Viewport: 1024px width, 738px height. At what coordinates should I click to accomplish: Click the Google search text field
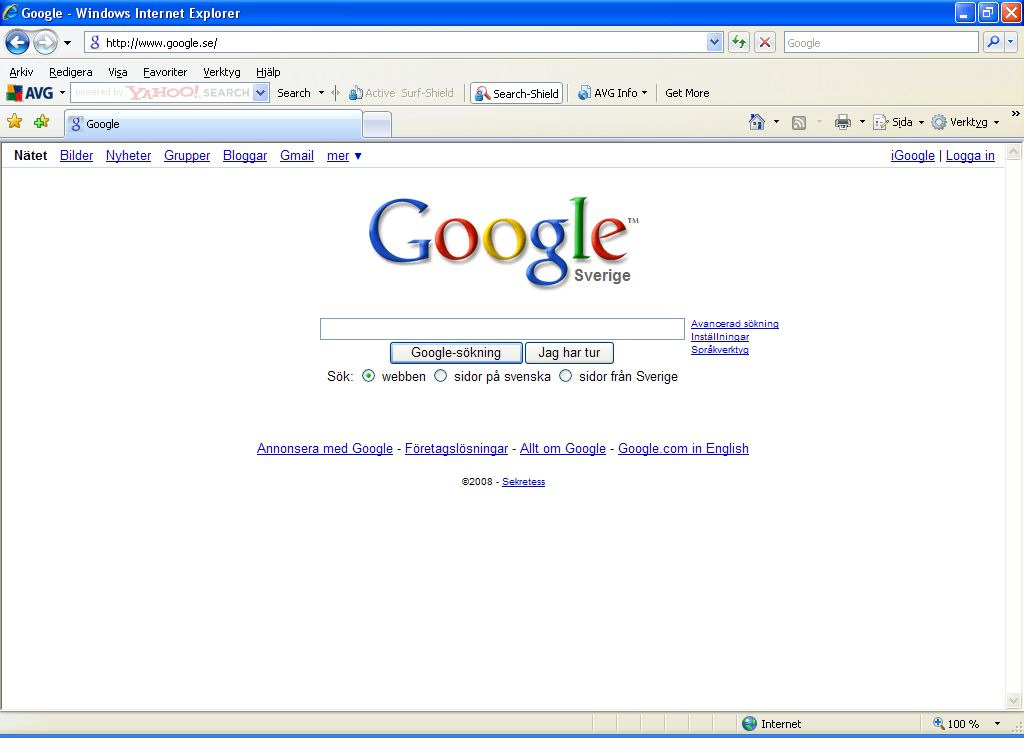point(502,329)
